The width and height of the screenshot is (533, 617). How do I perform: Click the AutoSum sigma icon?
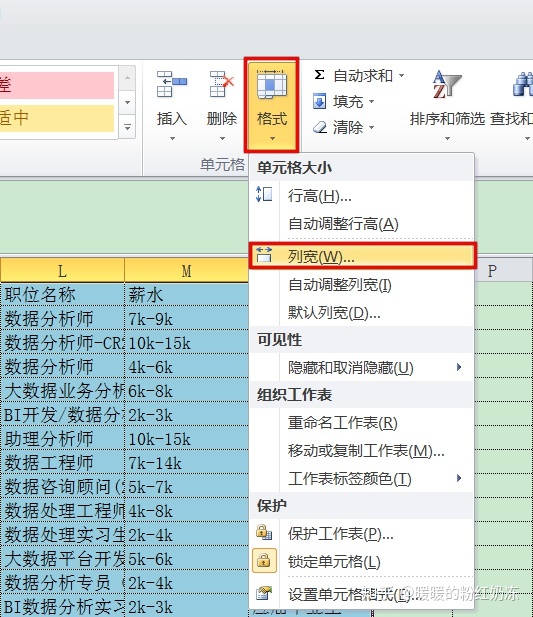pyautogui.click(x=319, y=74)
